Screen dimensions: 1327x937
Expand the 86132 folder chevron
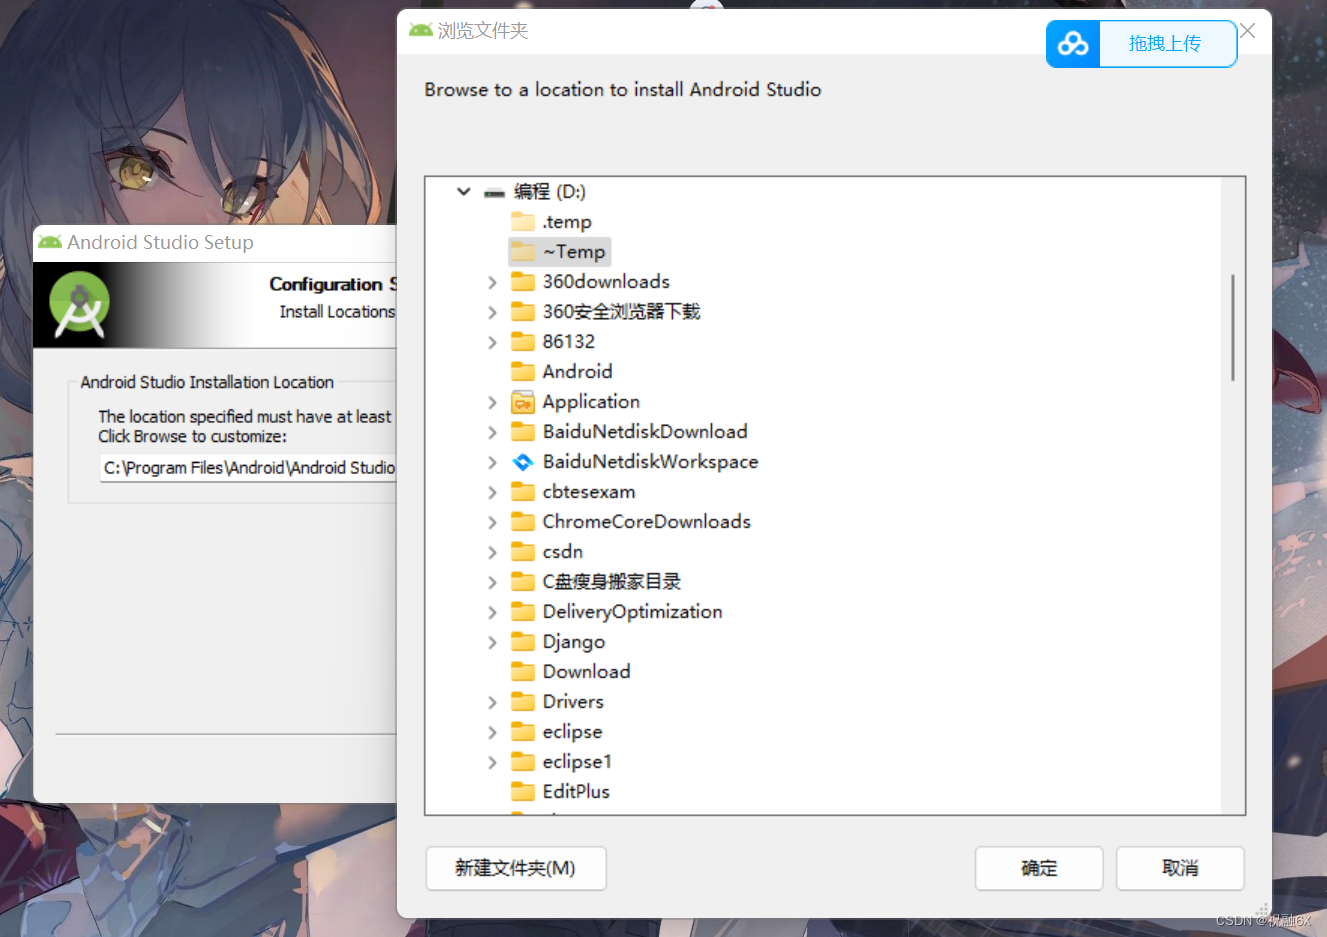(x=492, y=342)
